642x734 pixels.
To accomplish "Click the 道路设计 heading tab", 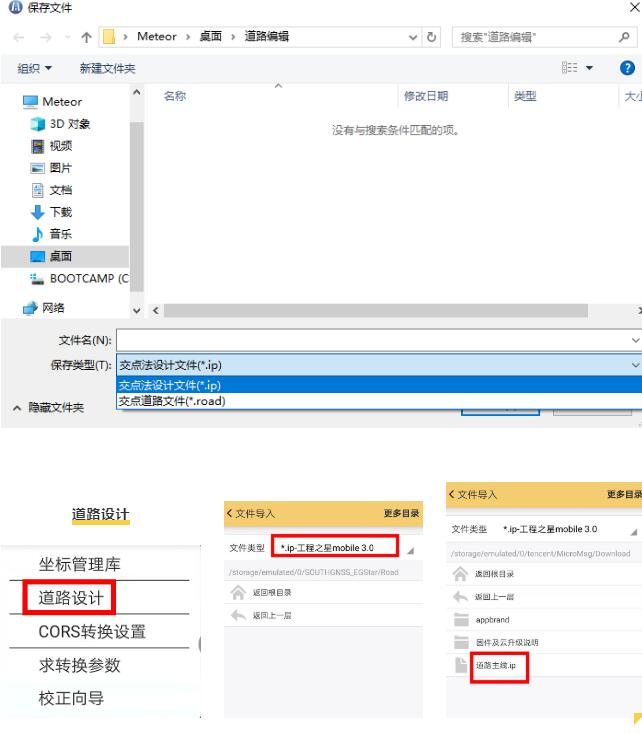I will pos(100,514).
